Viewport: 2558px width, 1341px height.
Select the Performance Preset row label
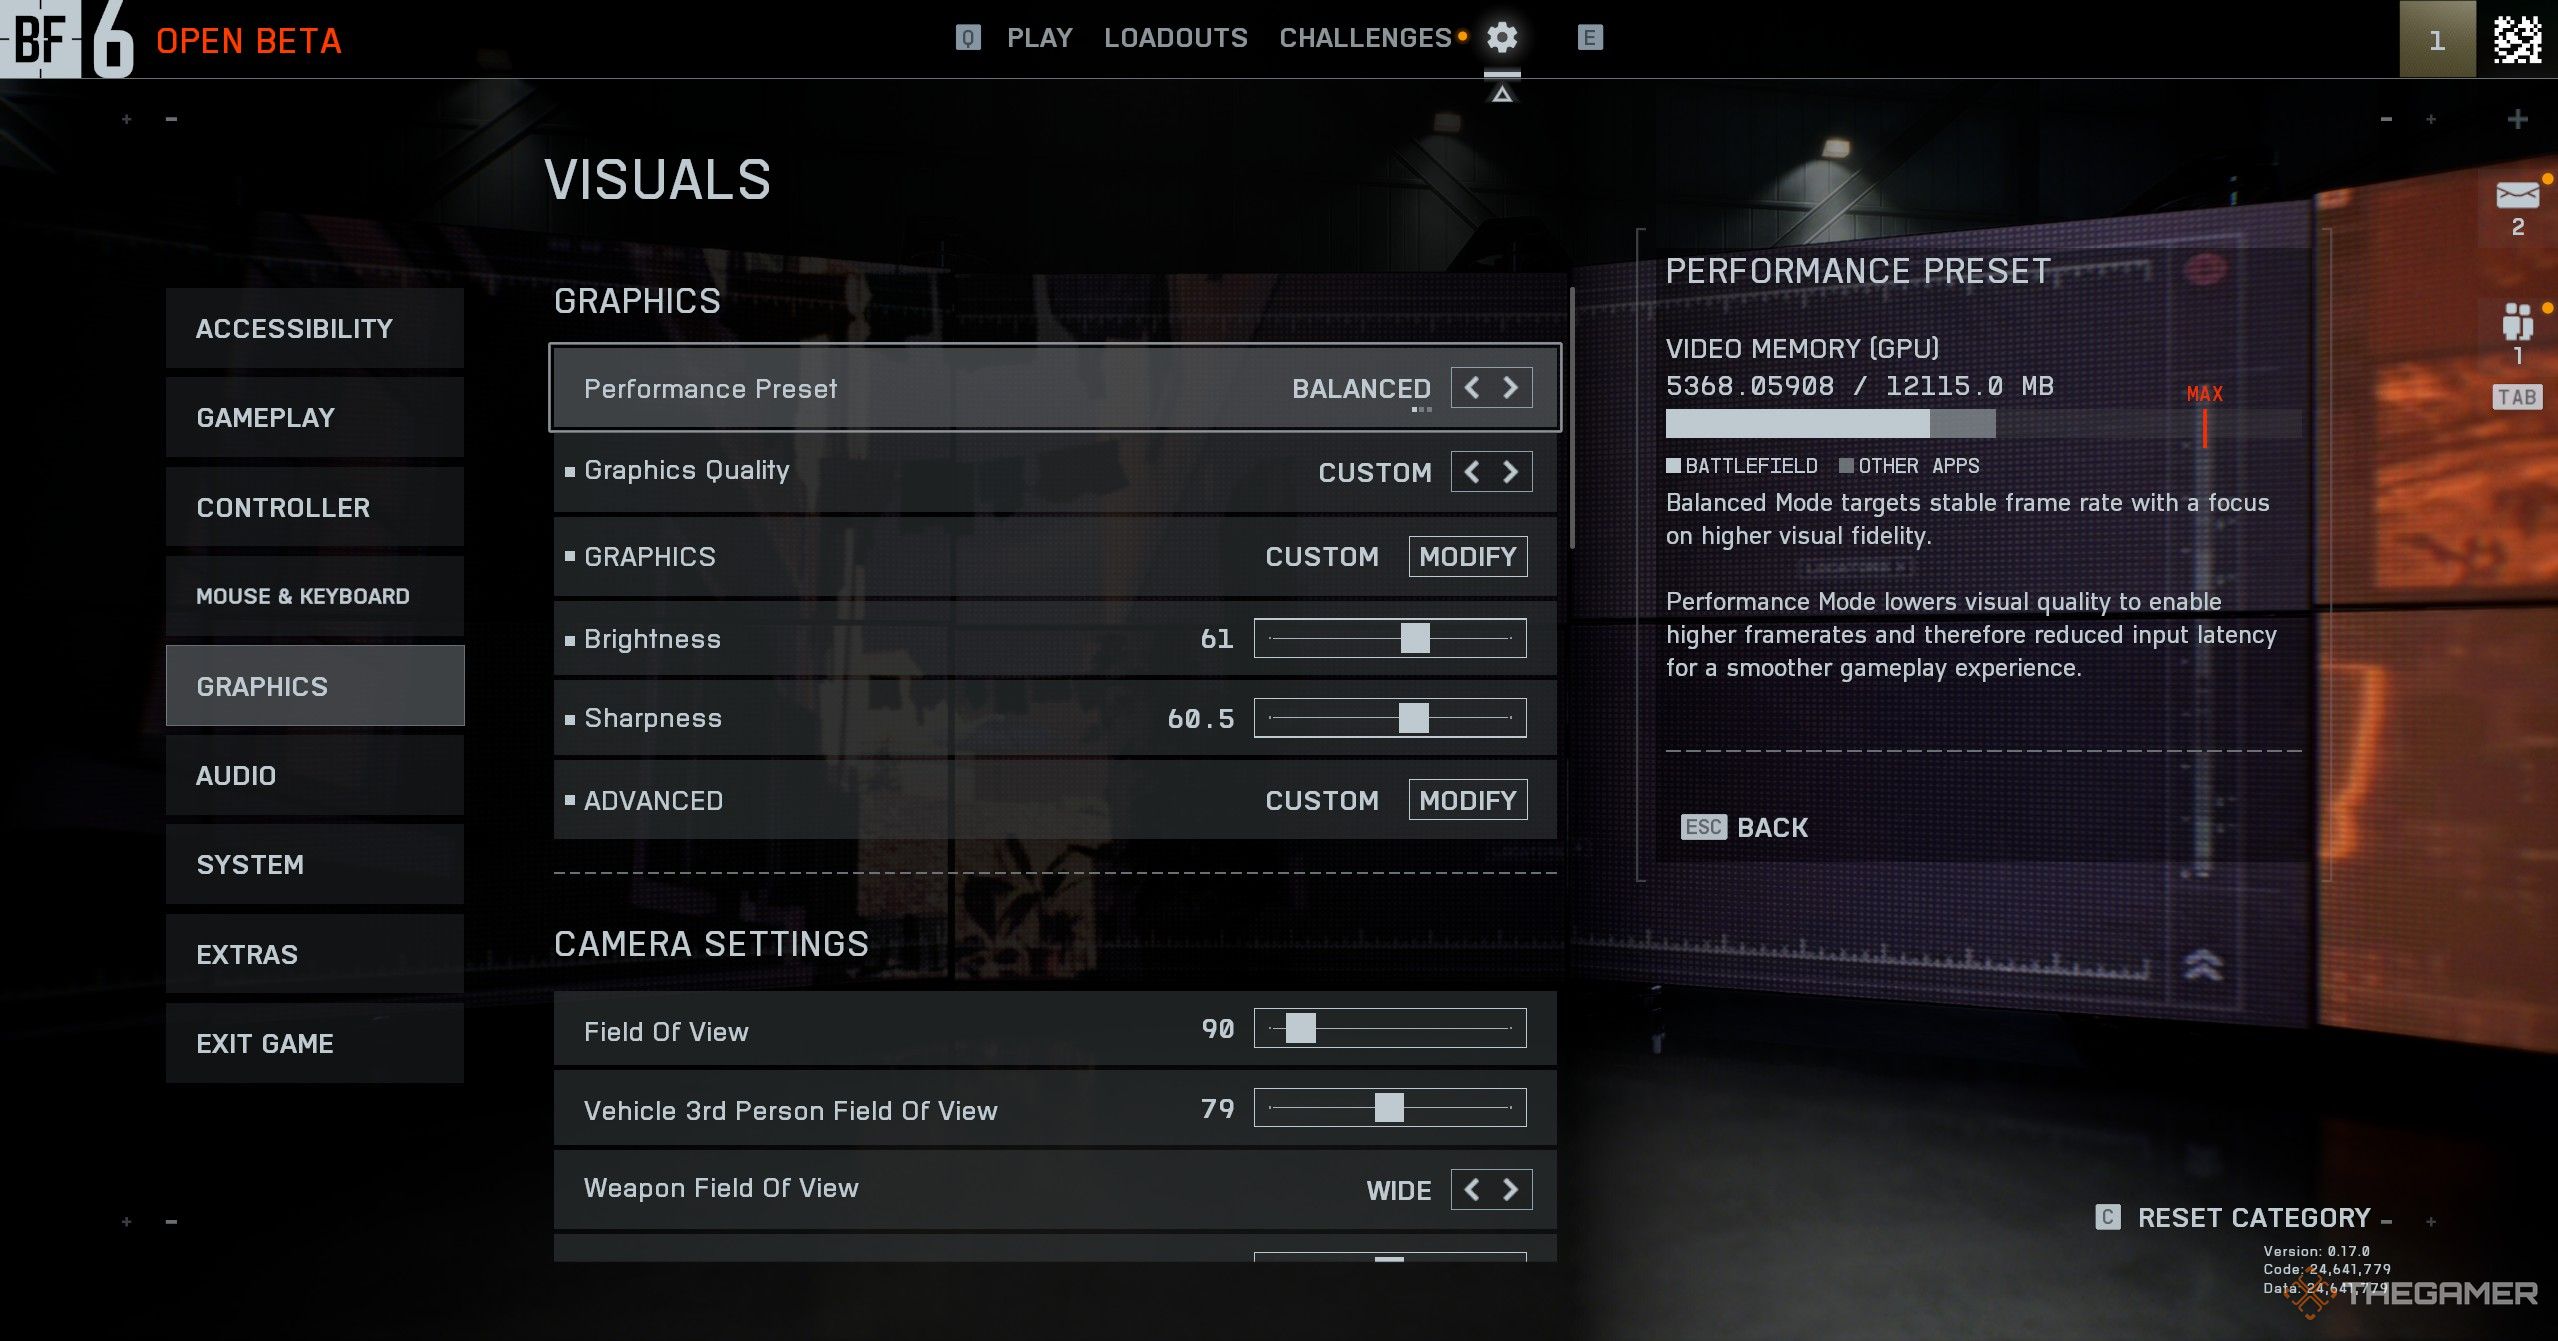[710, 388]
